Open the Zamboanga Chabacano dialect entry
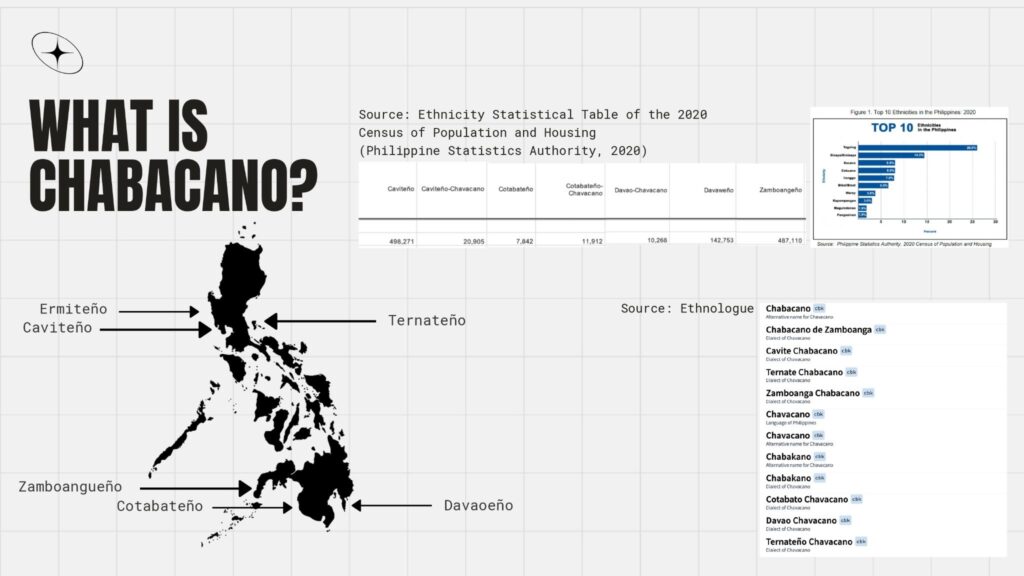 [812, 393]
